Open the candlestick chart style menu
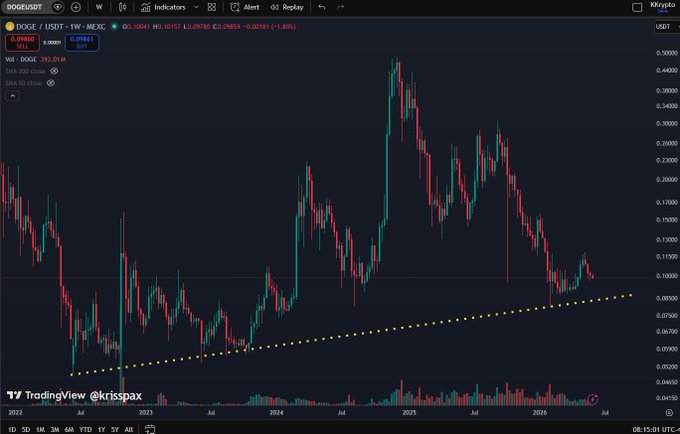Image resolution: width=680 pixels, height=434 pixels. 123,7
